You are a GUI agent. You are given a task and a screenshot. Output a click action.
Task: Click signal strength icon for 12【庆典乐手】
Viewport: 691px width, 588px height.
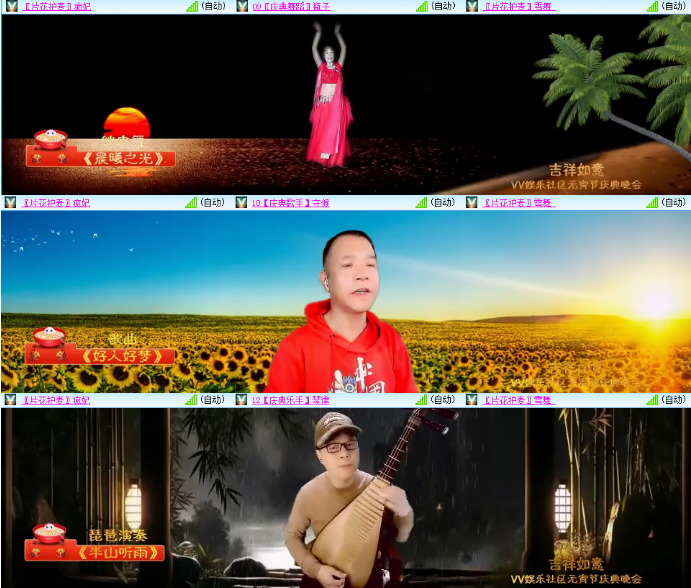point(422,400)
